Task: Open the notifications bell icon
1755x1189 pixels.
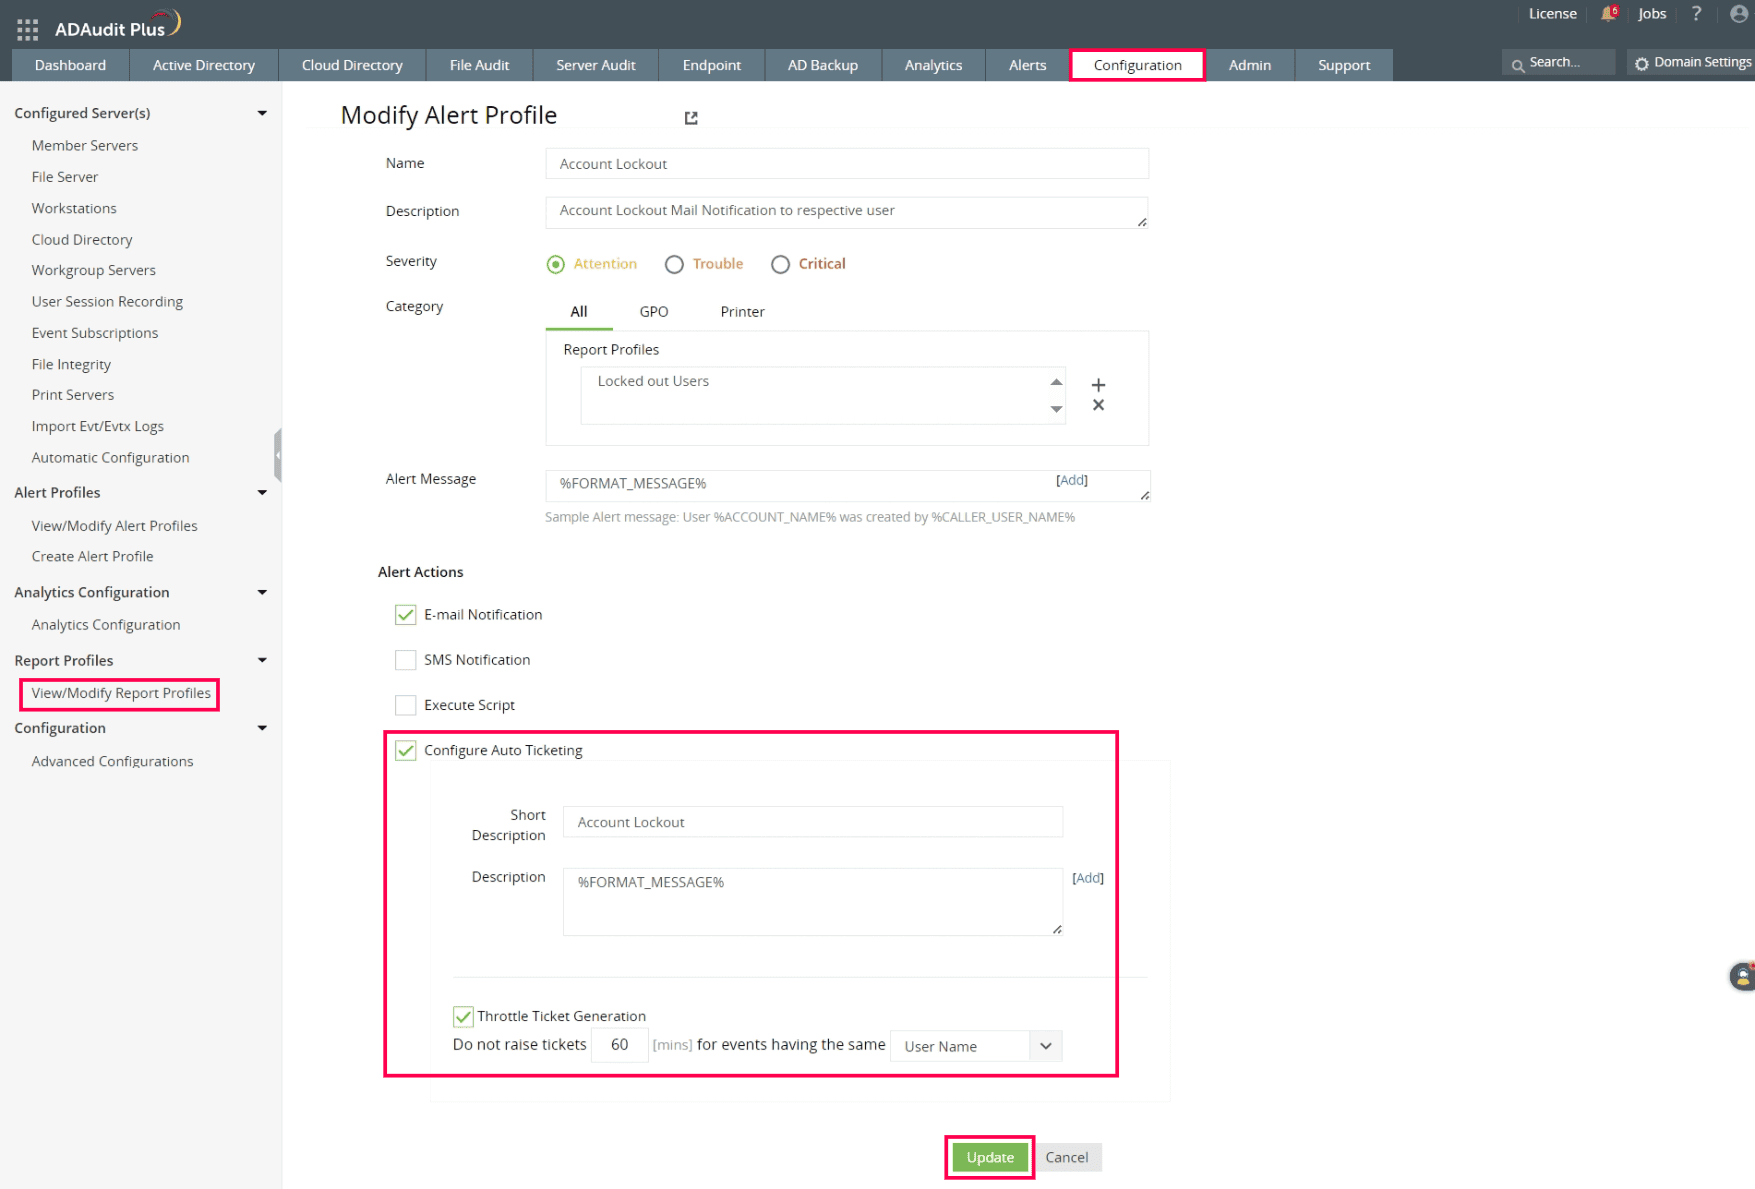Action: 1609,14
